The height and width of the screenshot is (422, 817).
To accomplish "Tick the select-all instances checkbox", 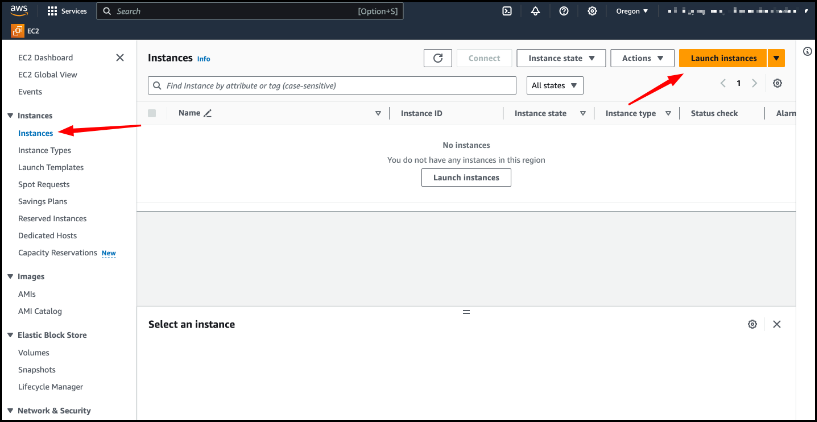I will pyautogui.click(x=152, y=113).
